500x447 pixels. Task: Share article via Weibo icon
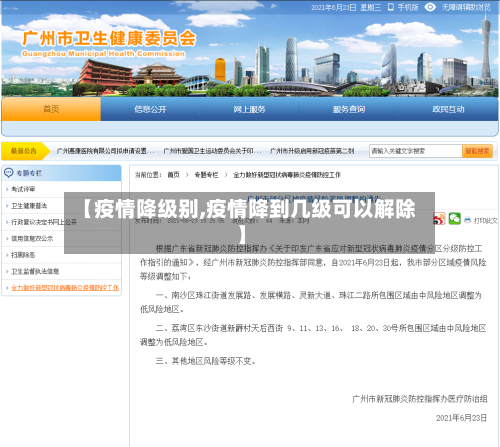tap(439, 219)
